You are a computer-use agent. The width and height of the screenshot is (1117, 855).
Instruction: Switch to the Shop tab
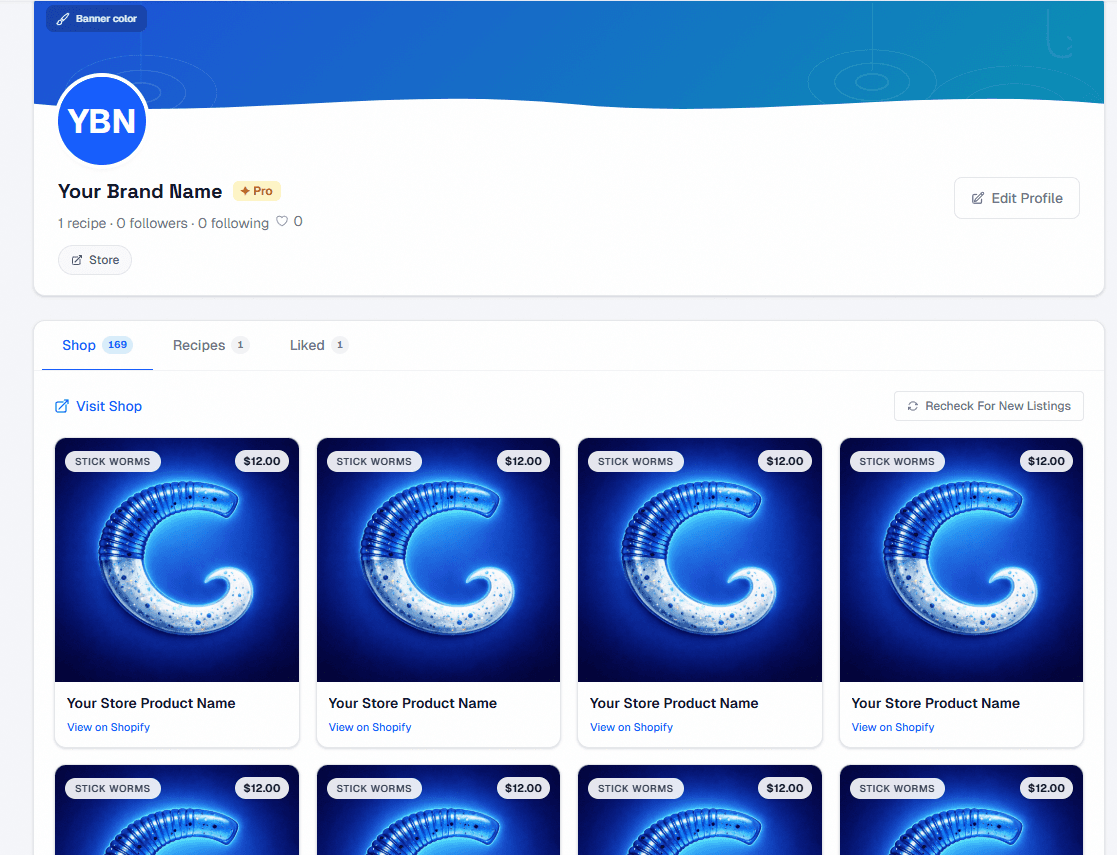click(x=80, y=345)
